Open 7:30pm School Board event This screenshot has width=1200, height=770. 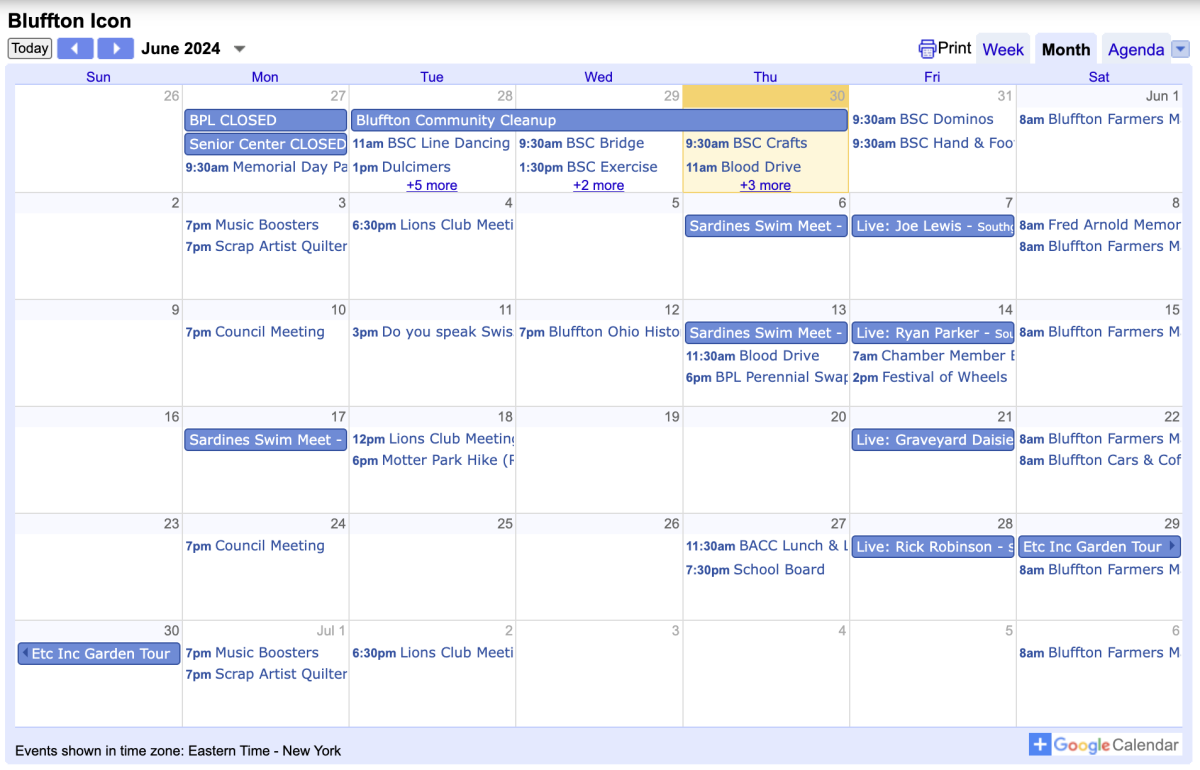coord(755,570)
